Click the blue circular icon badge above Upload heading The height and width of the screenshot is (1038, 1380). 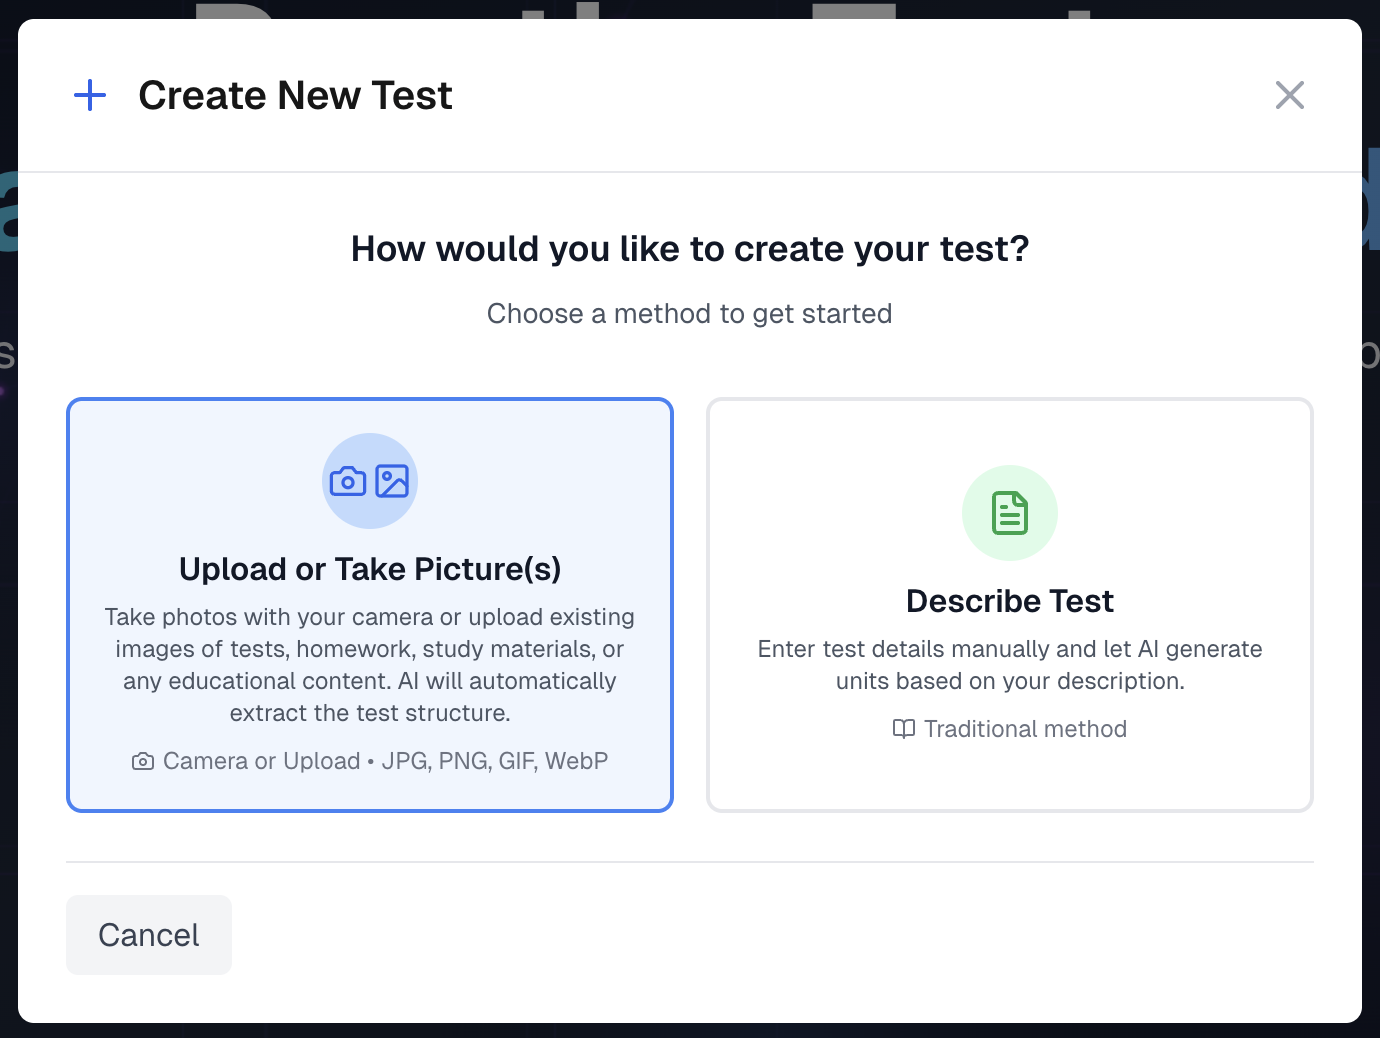pyautogui.click(x=370, y=481)
